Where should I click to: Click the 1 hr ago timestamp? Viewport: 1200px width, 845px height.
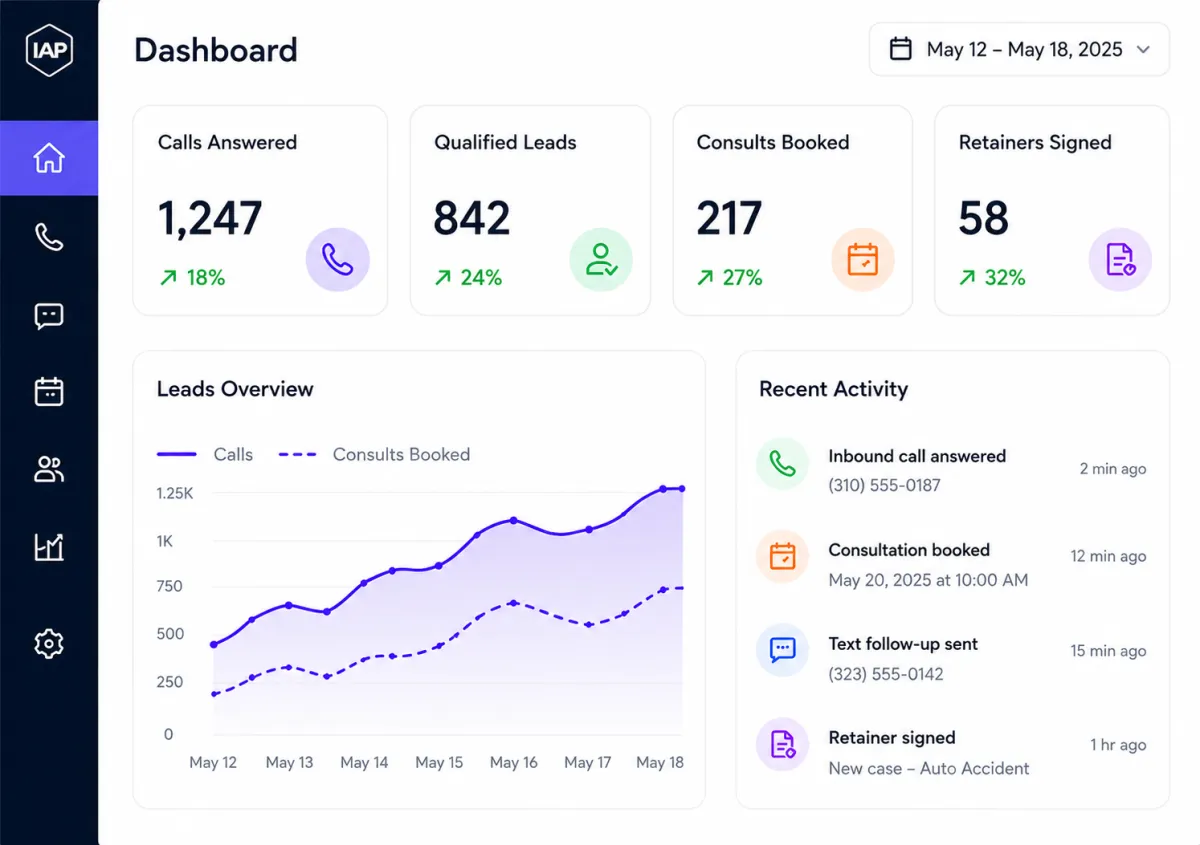click(1119, 745)
